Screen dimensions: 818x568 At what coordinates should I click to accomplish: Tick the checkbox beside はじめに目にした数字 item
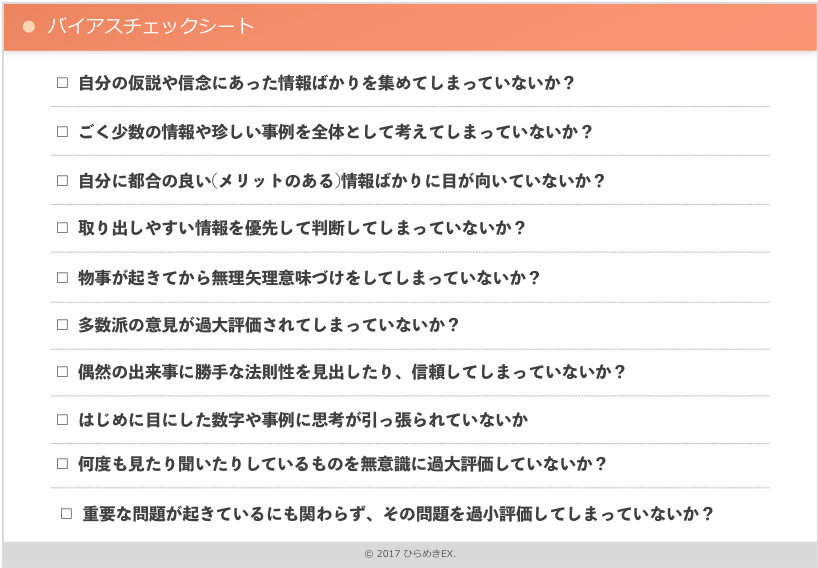click(62, 419)
